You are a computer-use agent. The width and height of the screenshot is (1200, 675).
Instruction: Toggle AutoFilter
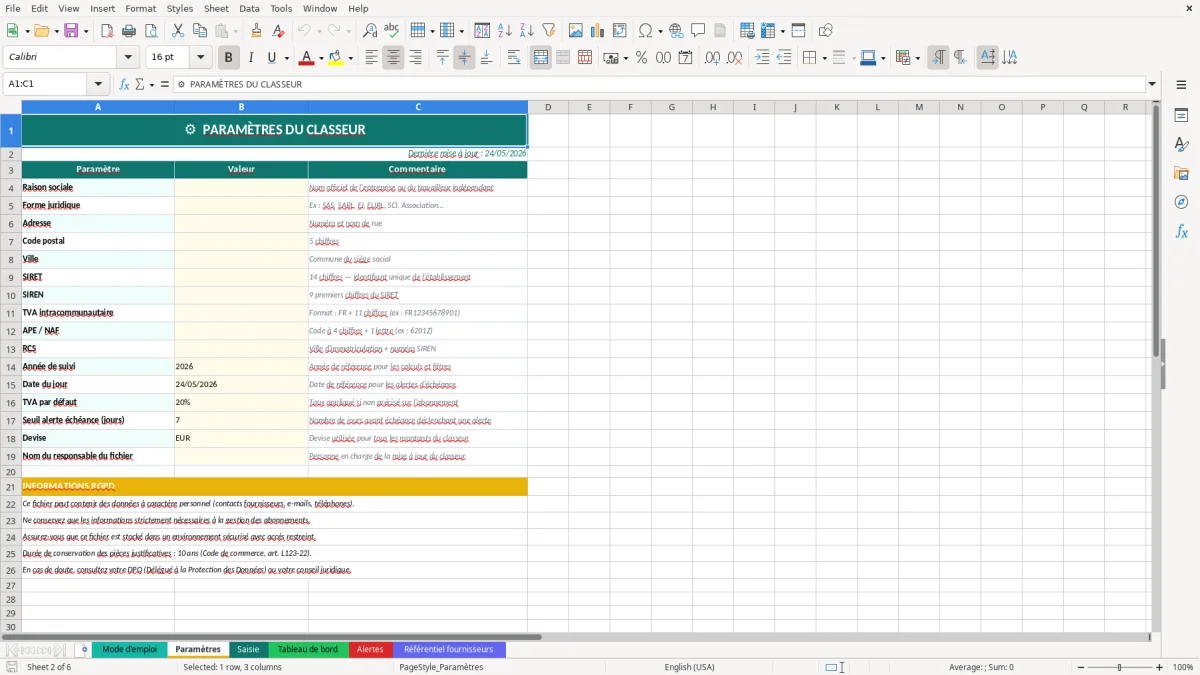pyautogui.click(x=548, y=31)
